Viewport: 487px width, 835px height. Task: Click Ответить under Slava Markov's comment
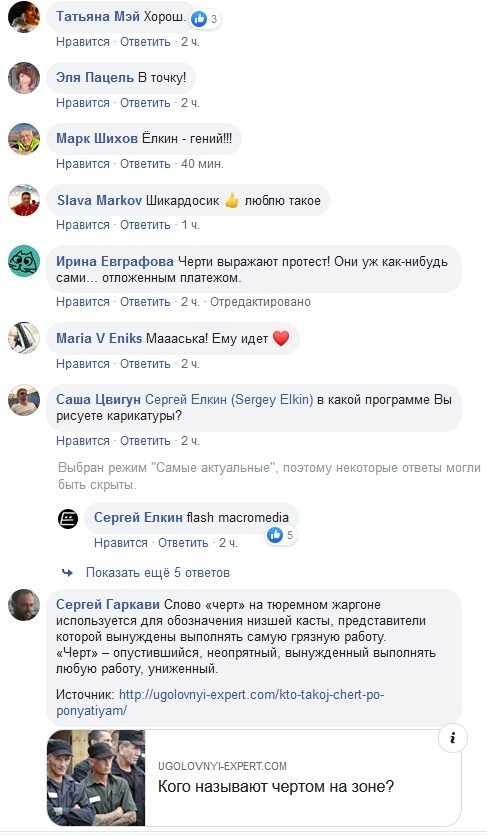[x=145, y=225]
